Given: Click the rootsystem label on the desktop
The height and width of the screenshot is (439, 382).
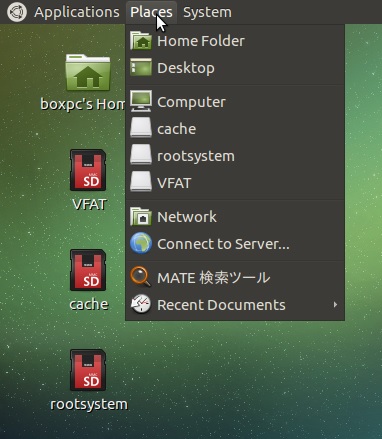Looking at the screenshot, I should pyautogui.click(x=89, y=404).
